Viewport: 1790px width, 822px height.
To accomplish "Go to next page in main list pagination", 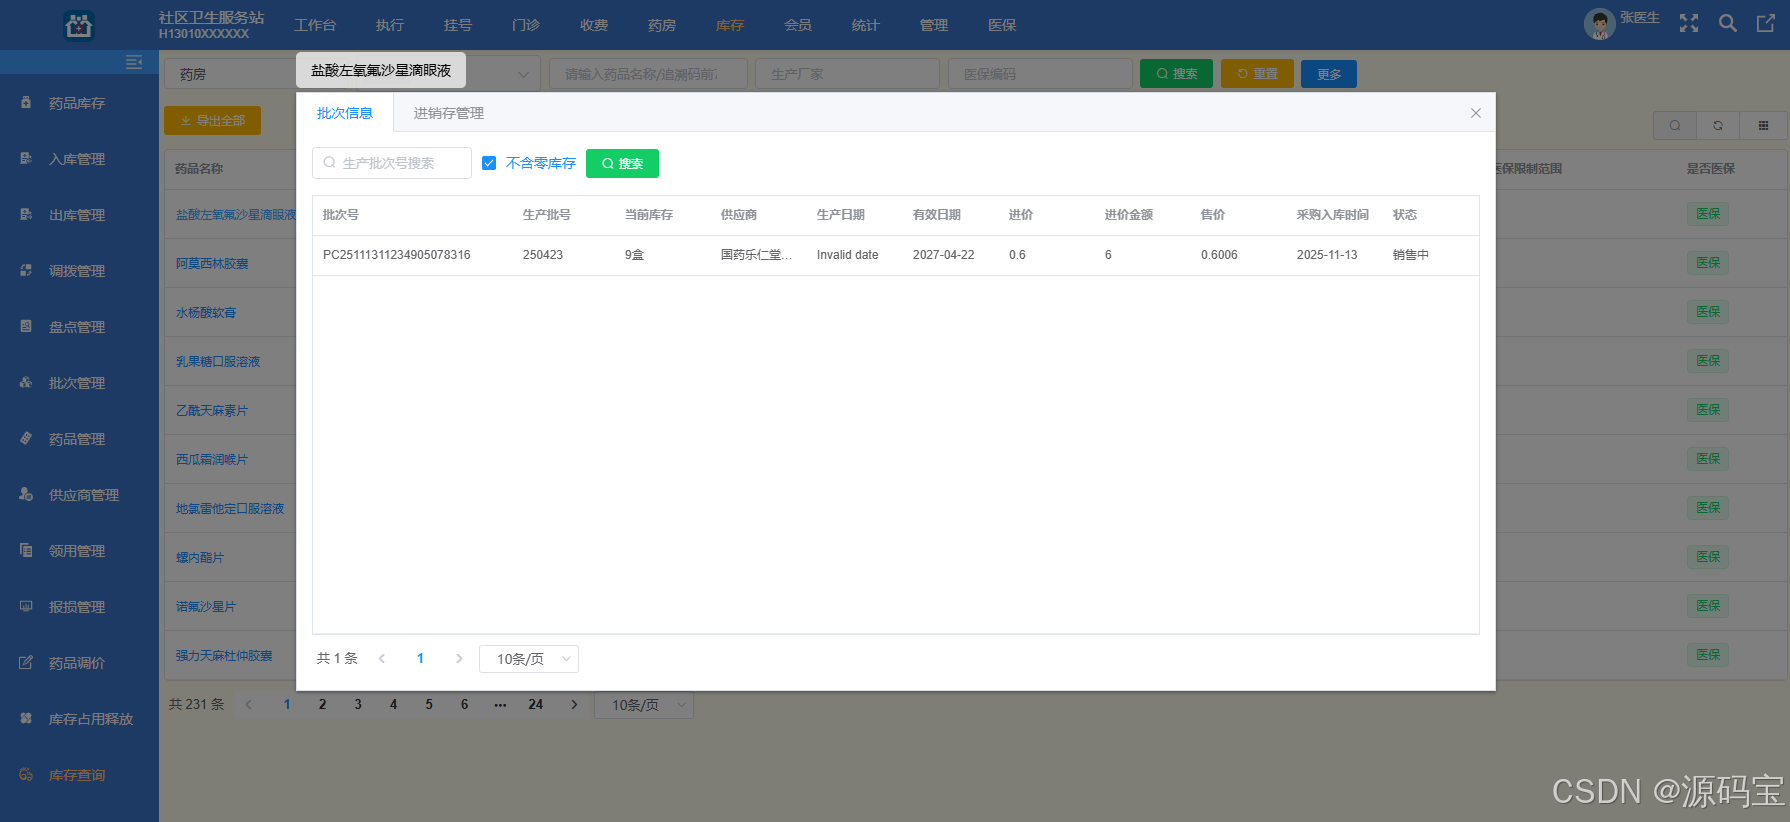I will point(574,704).
